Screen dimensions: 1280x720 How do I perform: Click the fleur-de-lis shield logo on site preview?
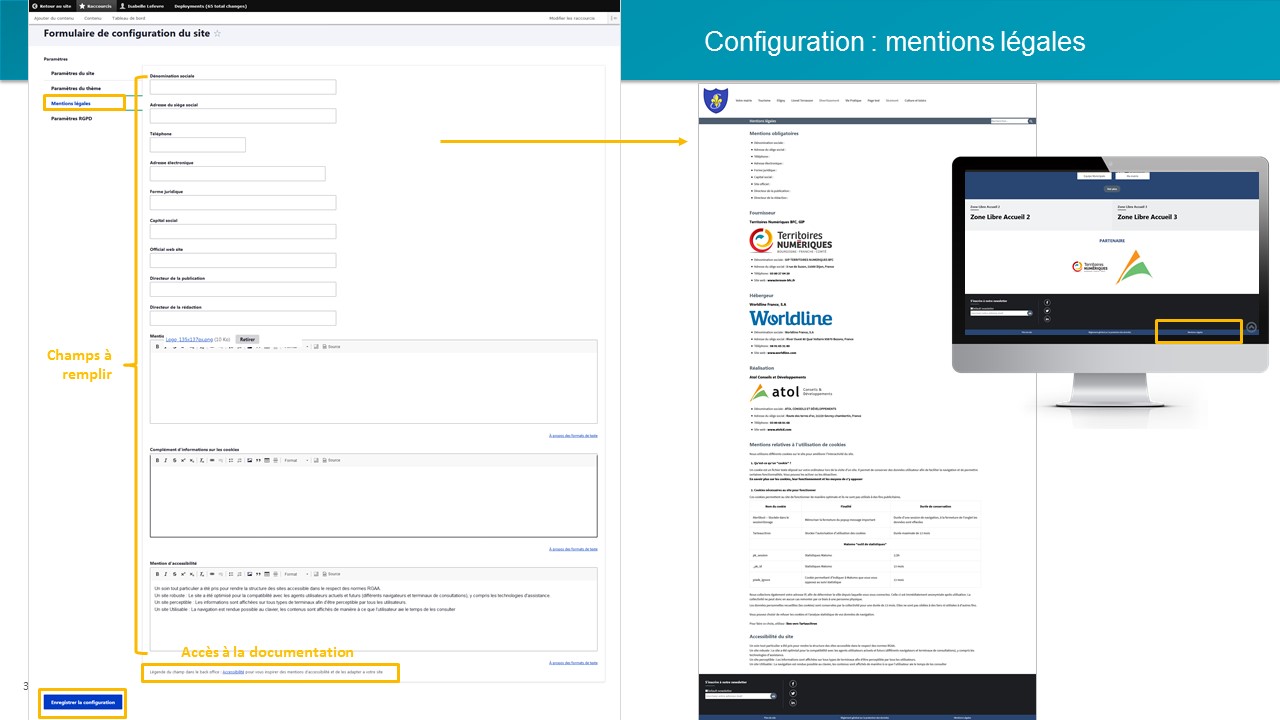point(714,100)
